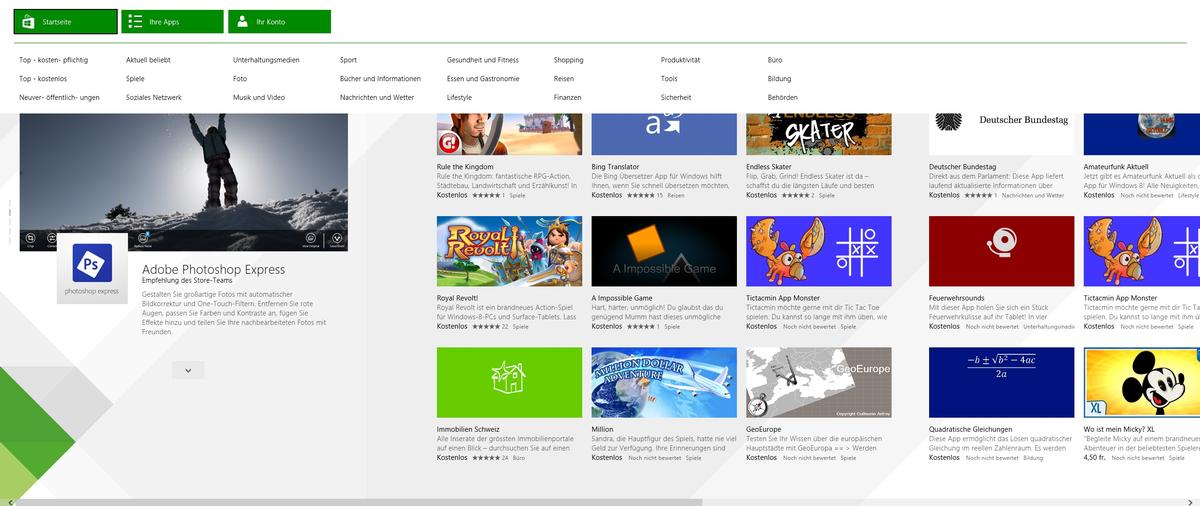Viewport: 1200px width, 506px height.
Task: Click the Adobe Photoshop Express title text
Action: click(x=213, y=269)
